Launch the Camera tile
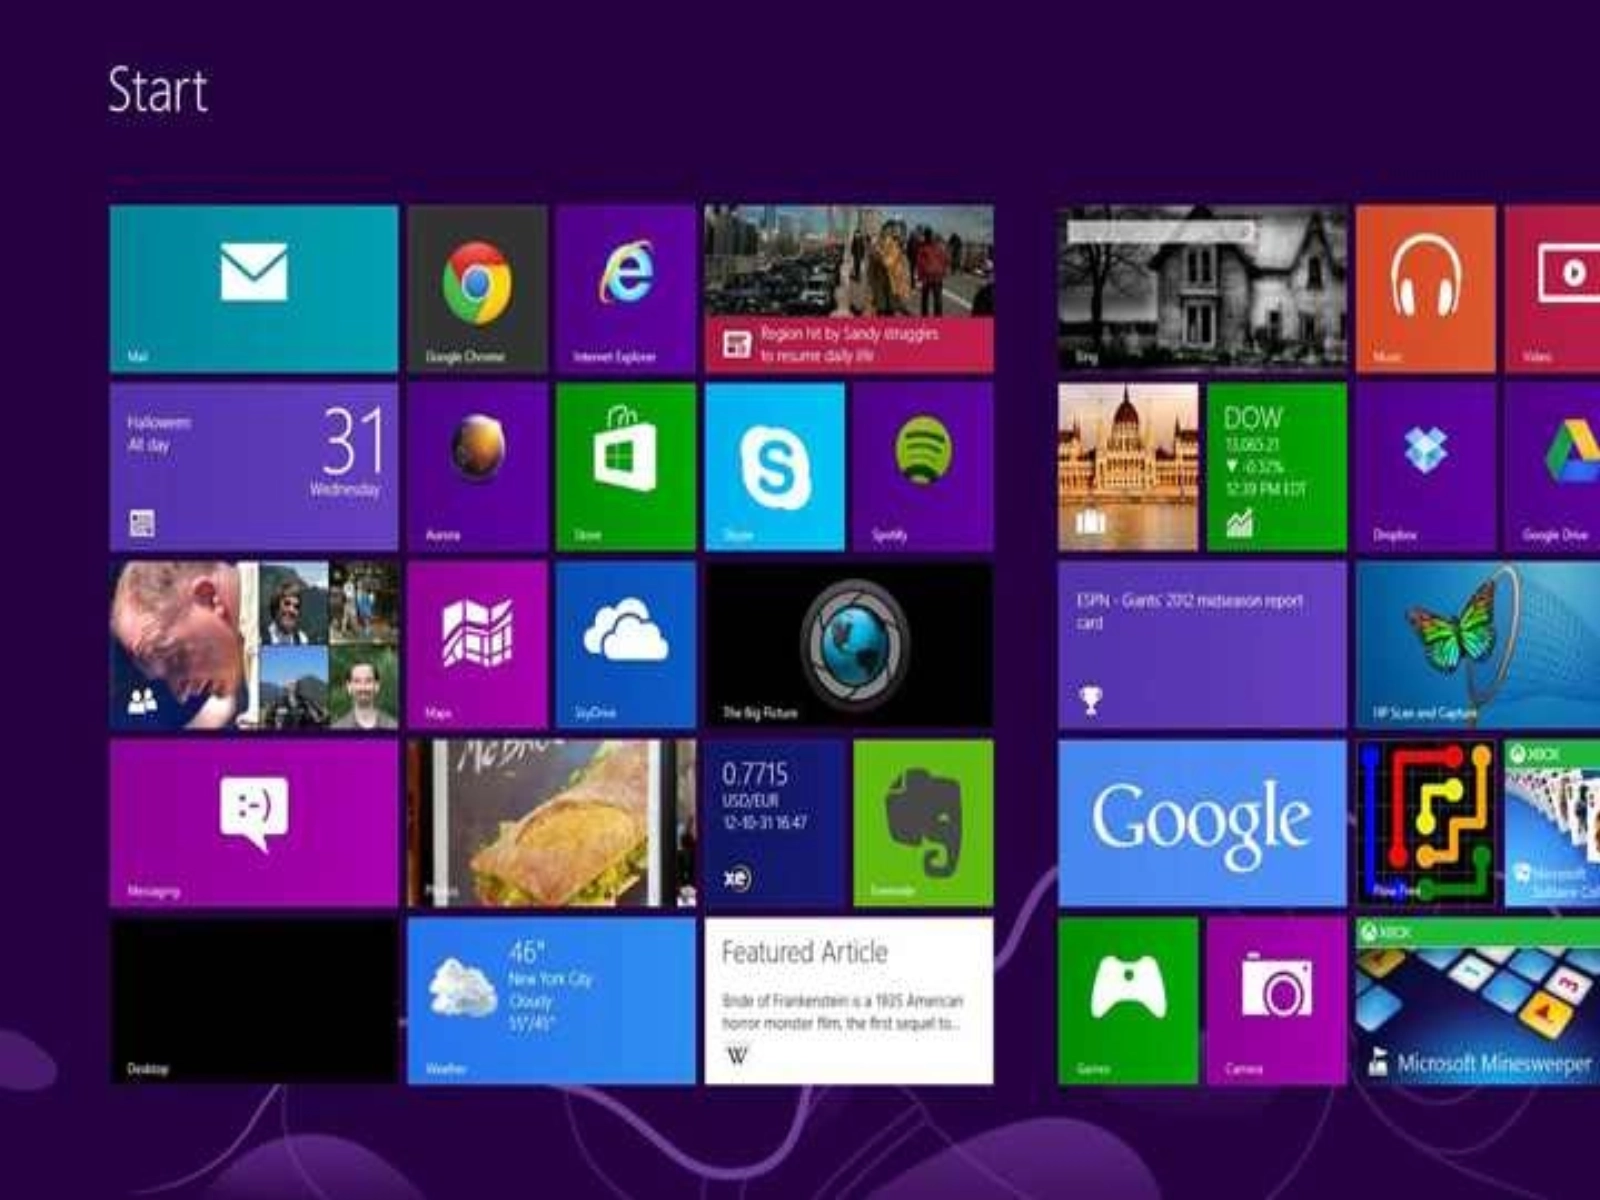1600x1200 pixels. (1276, 1000)
